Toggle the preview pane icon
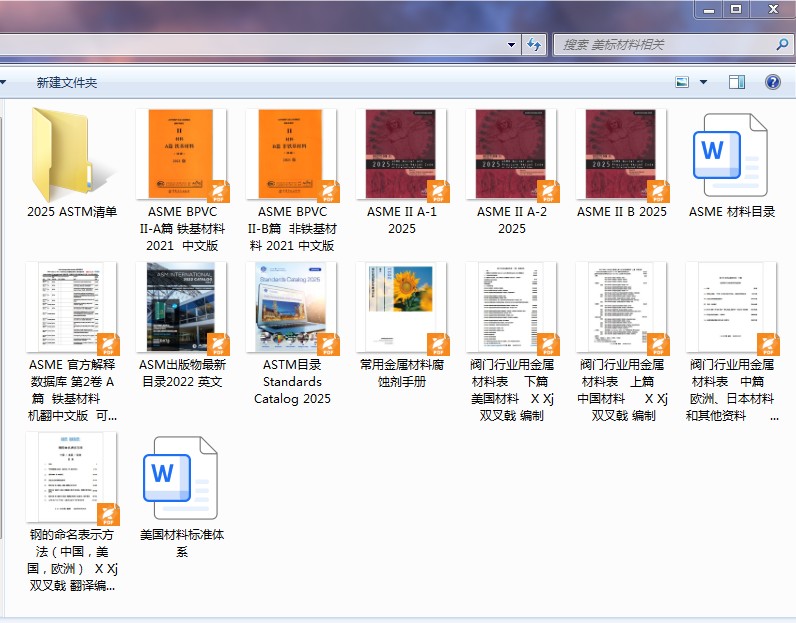Screen dimensions: 796x623 pyautogui.click(x=737, y=82)
